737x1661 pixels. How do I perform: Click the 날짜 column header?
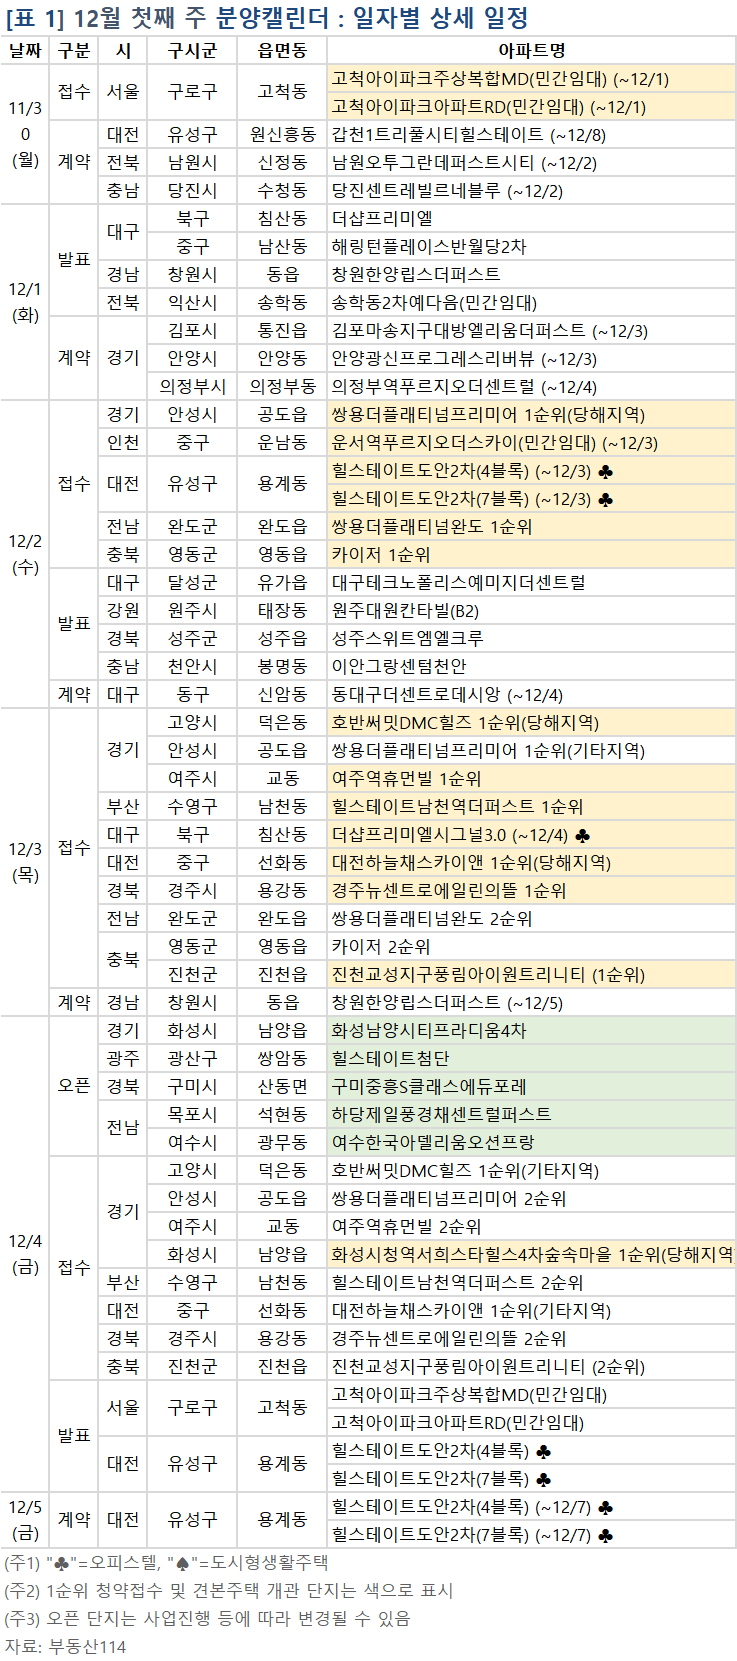(x=25, y=50)
